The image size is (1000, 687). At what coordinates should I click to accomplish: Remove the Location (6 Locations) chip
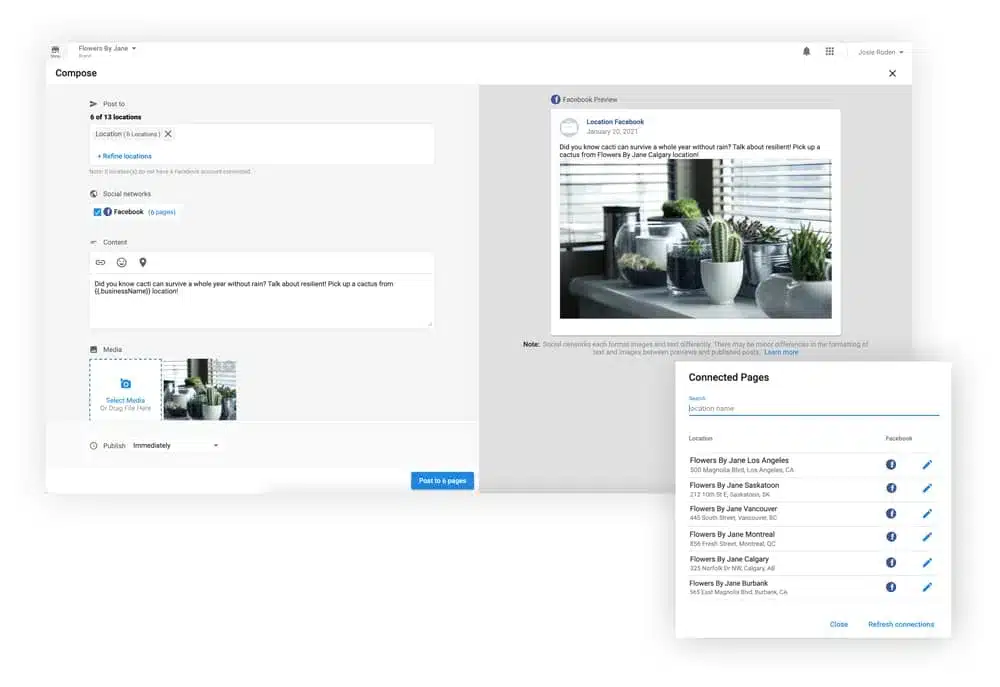tap(168, 134)
